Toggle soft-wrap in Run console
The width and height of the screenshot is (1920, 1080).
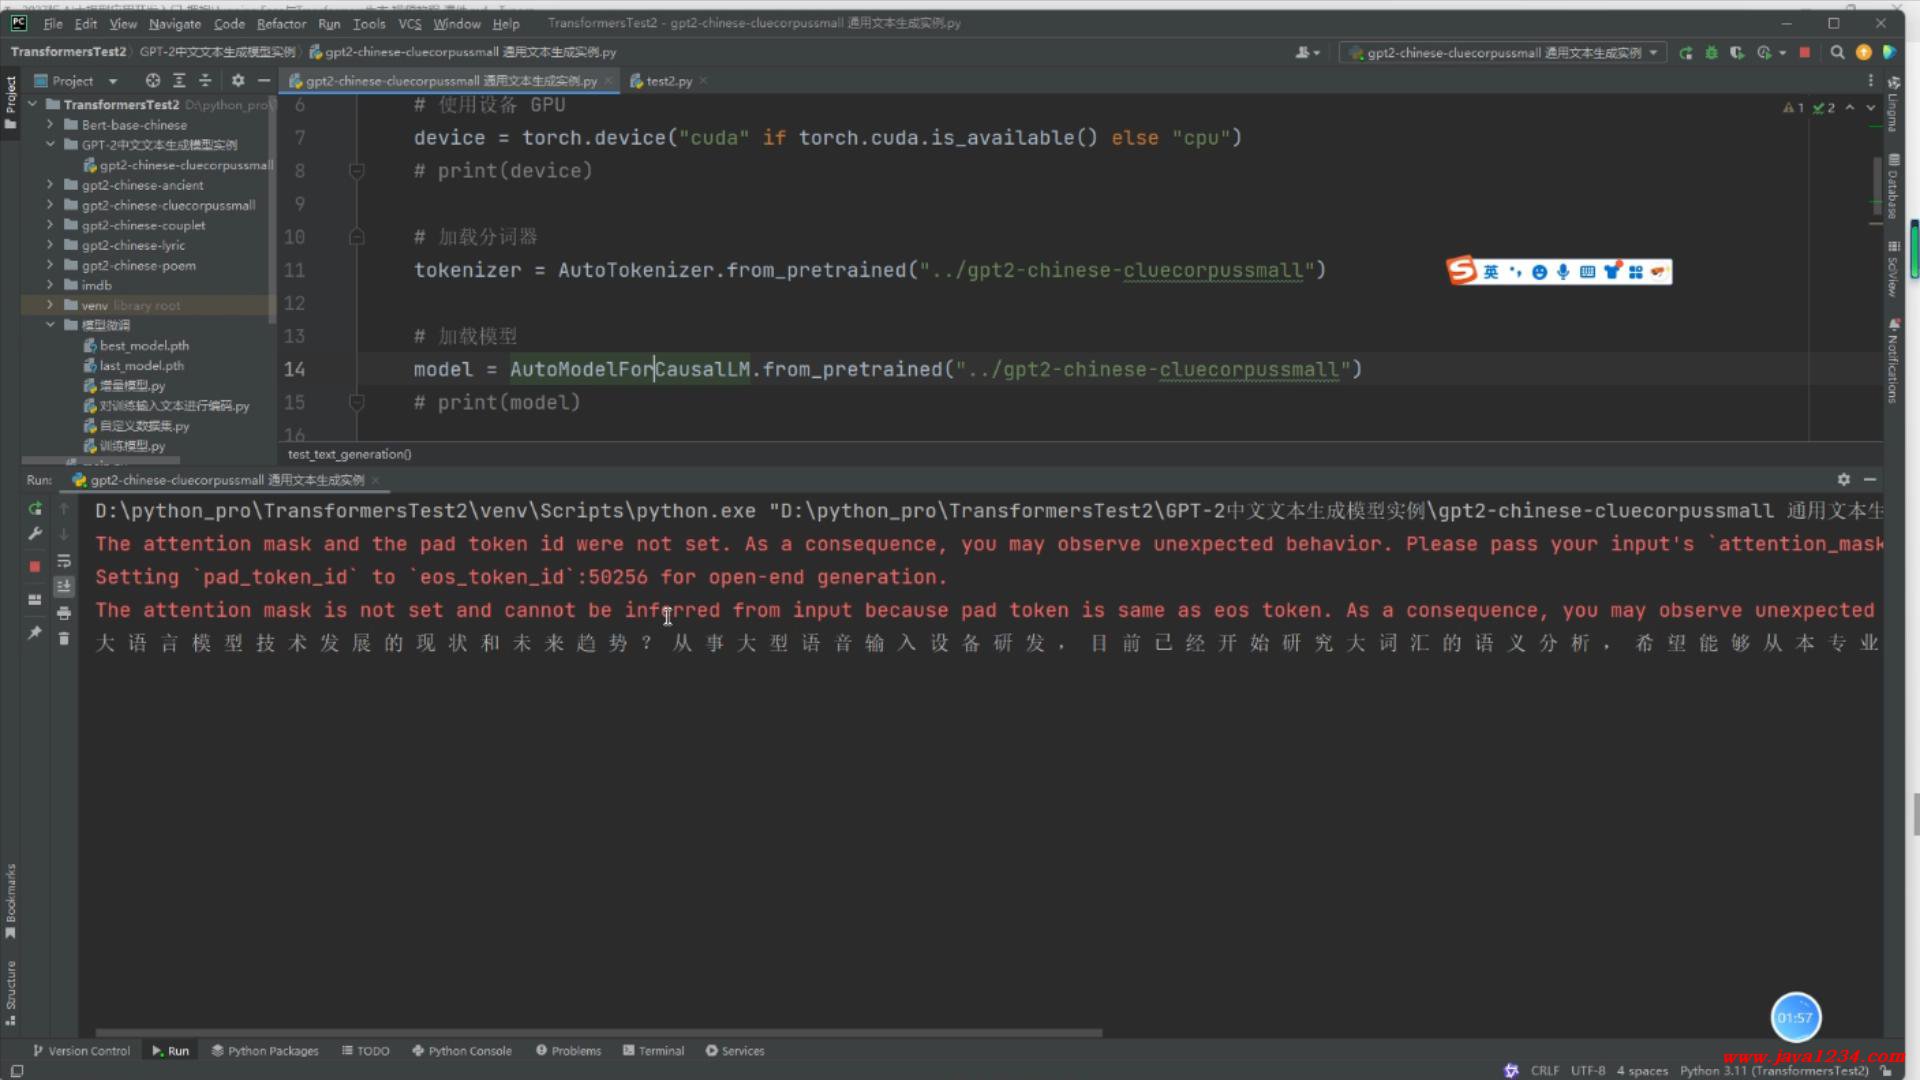pos(64,561)
